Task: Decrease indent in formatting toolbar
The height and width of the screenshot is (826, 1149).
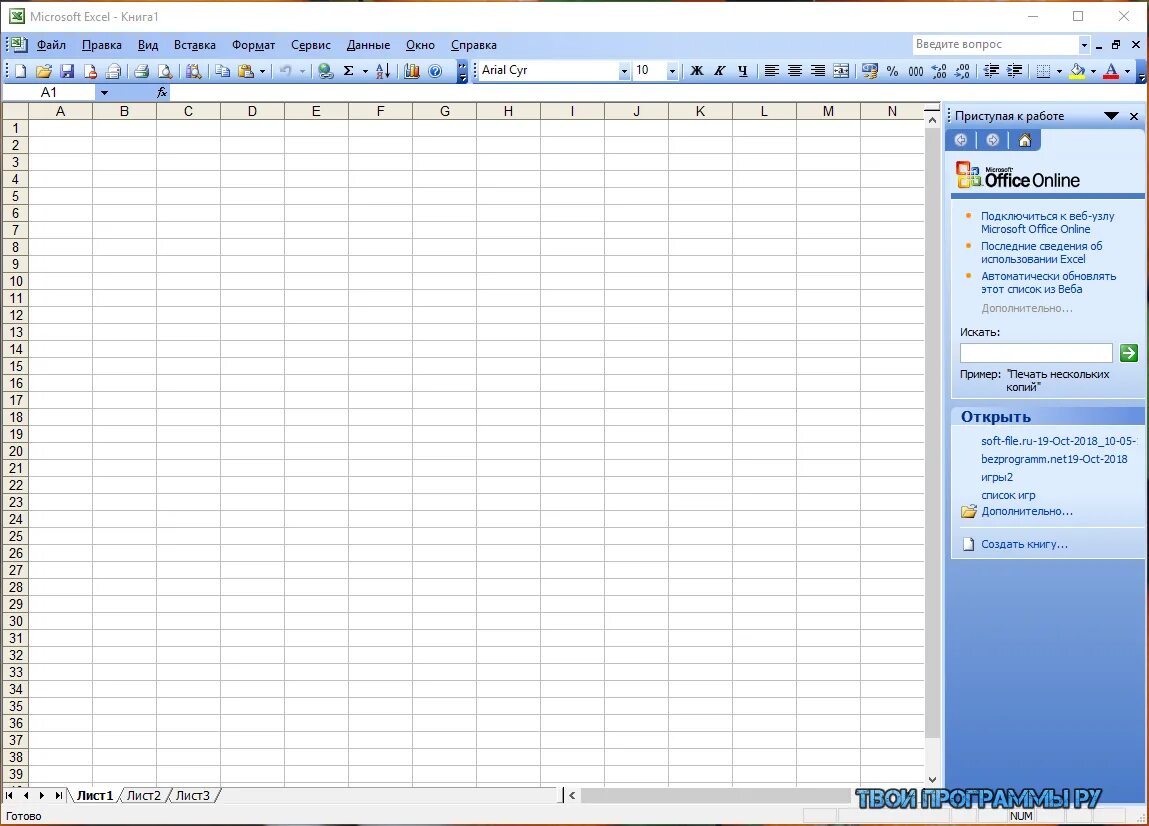Action: (991, 71)
